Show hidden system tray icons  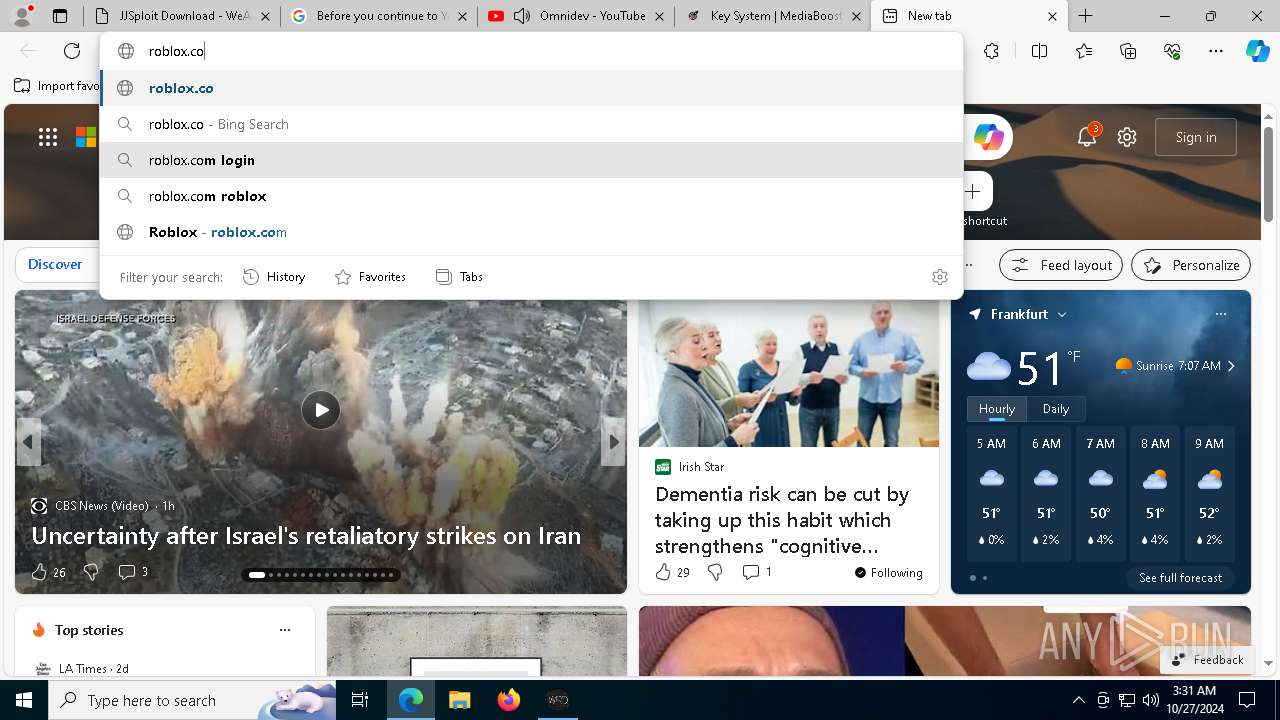coord(1078,700)
